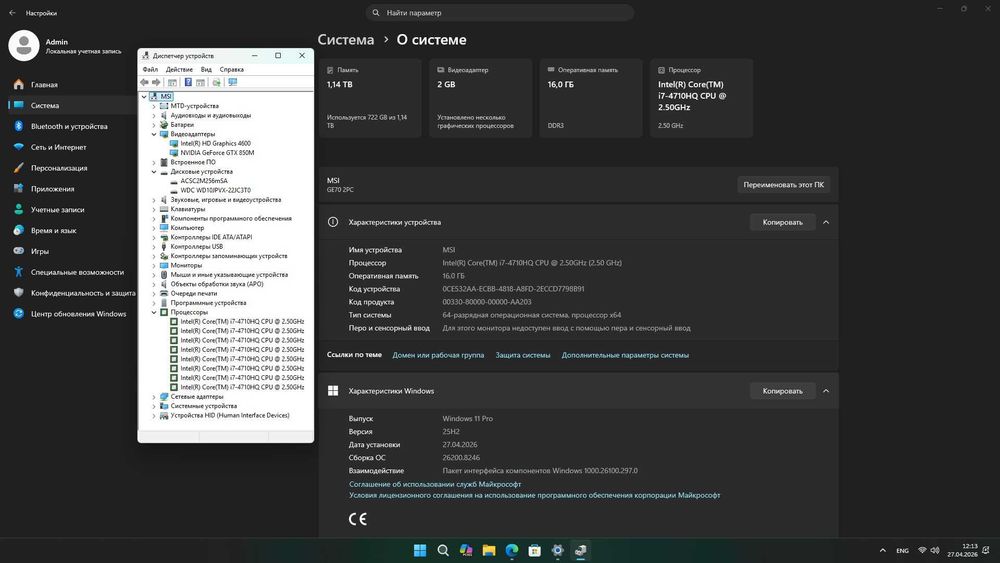Open the Действие menu in Device Manager
This screenshot has height=563, width=1000.
[x=180, y=70]
